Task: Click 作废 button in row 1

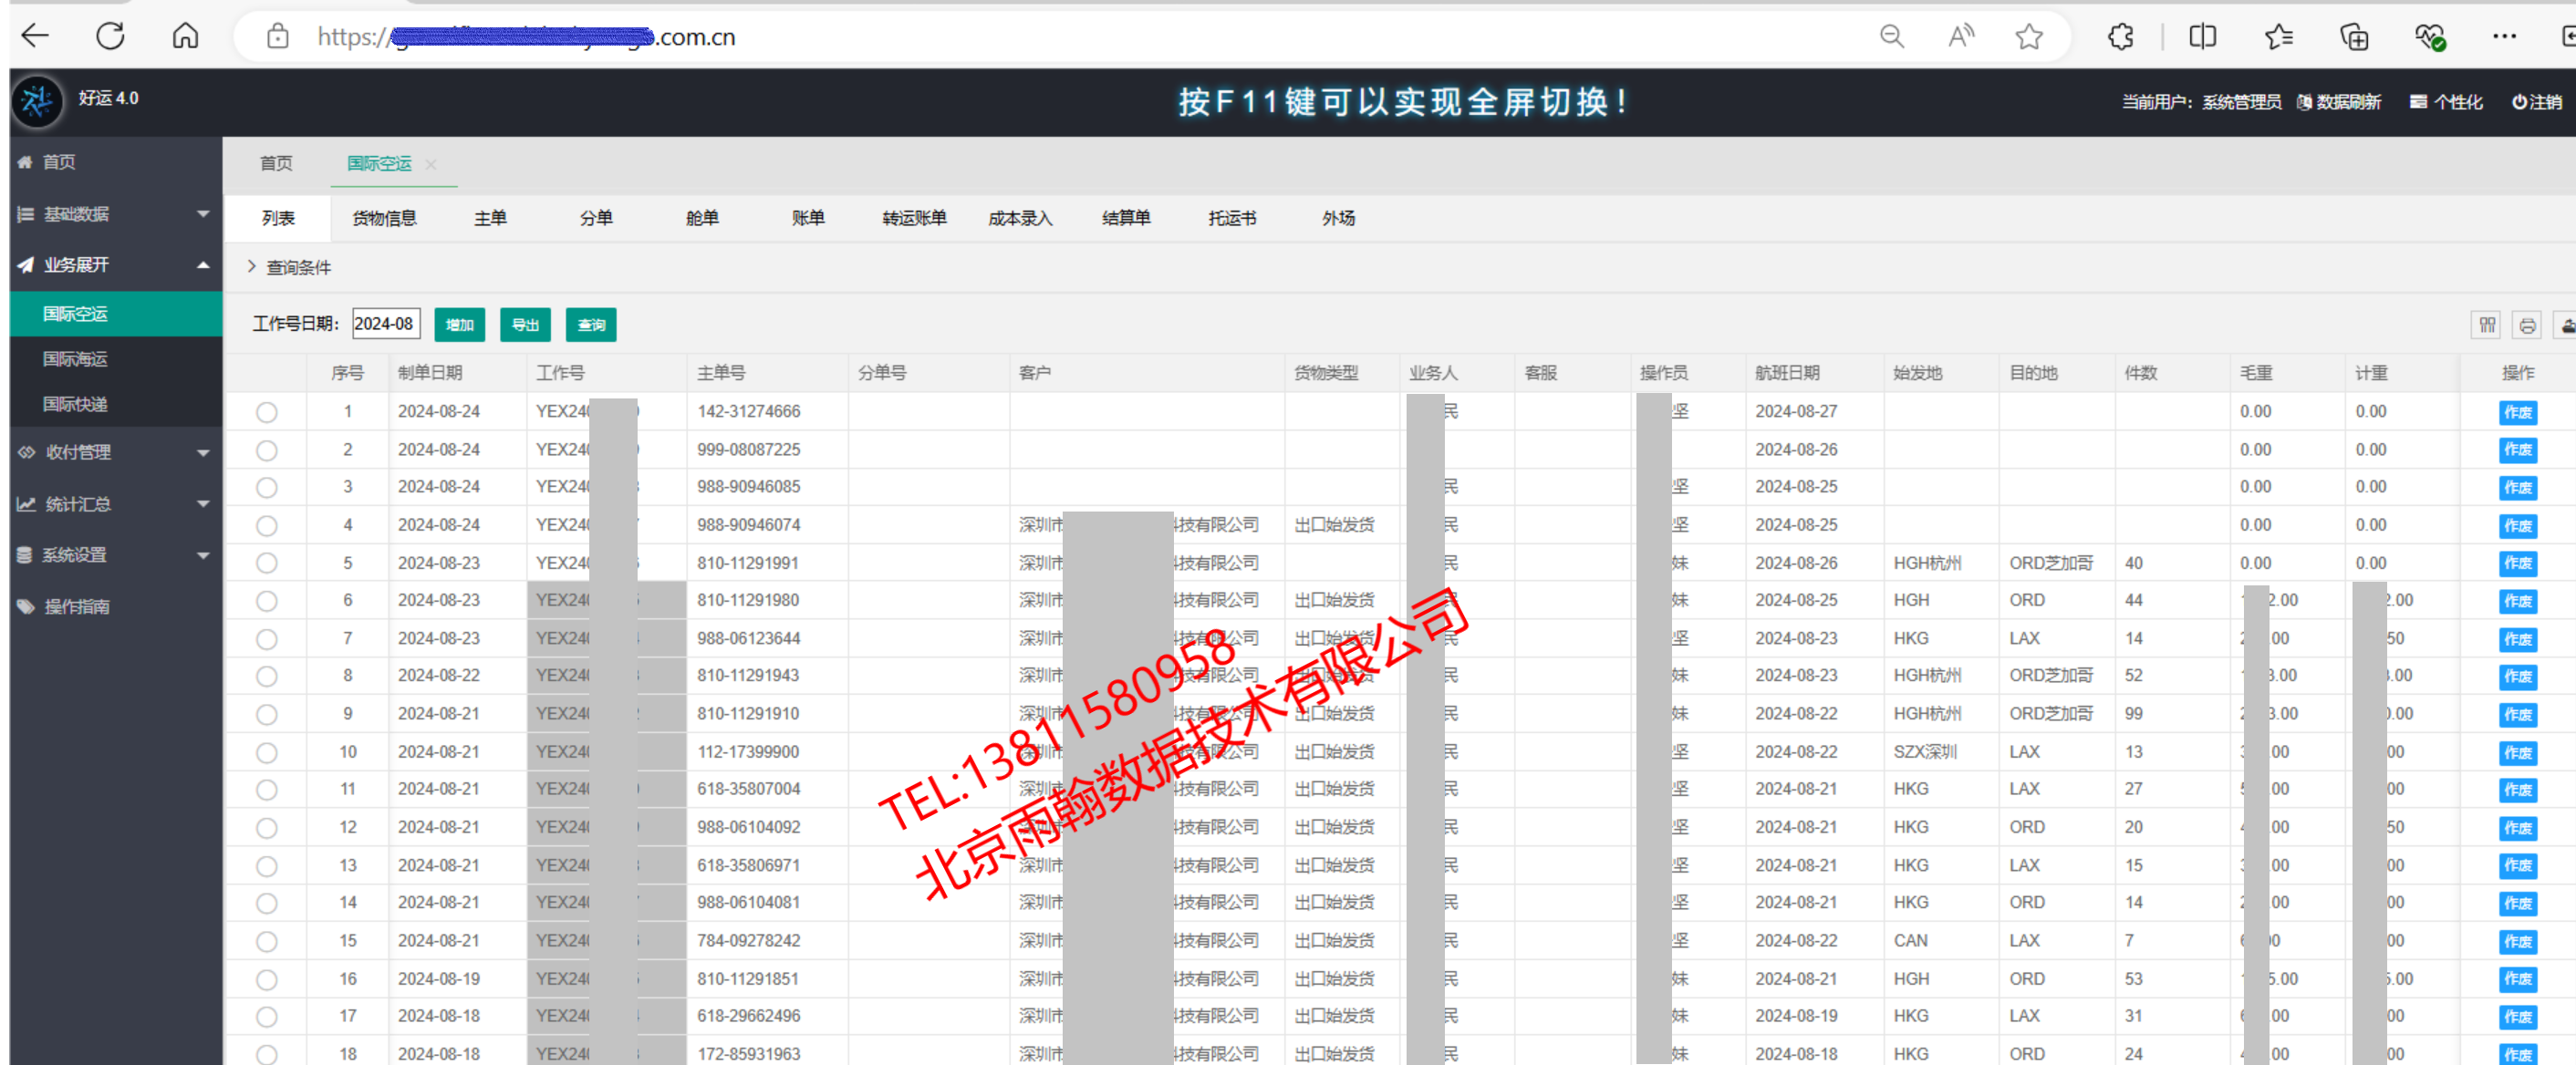Action: click(2517, 412)
